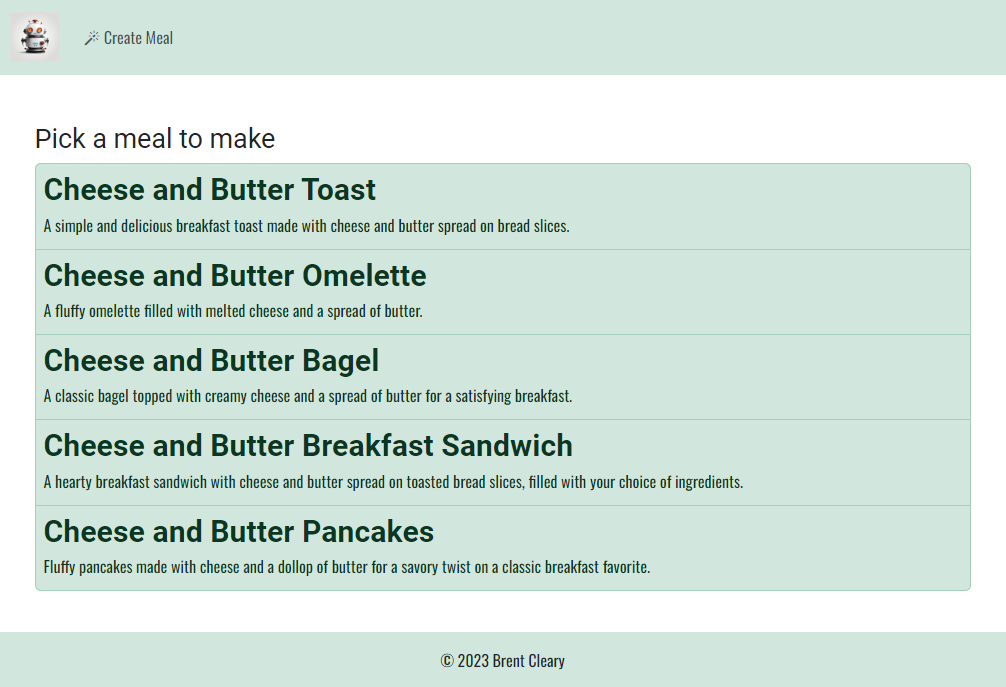Viewport: 1006px width, 687px height.
Task: Click the 'Pick a meal to make' heading
Action: [x=155, y=138]
